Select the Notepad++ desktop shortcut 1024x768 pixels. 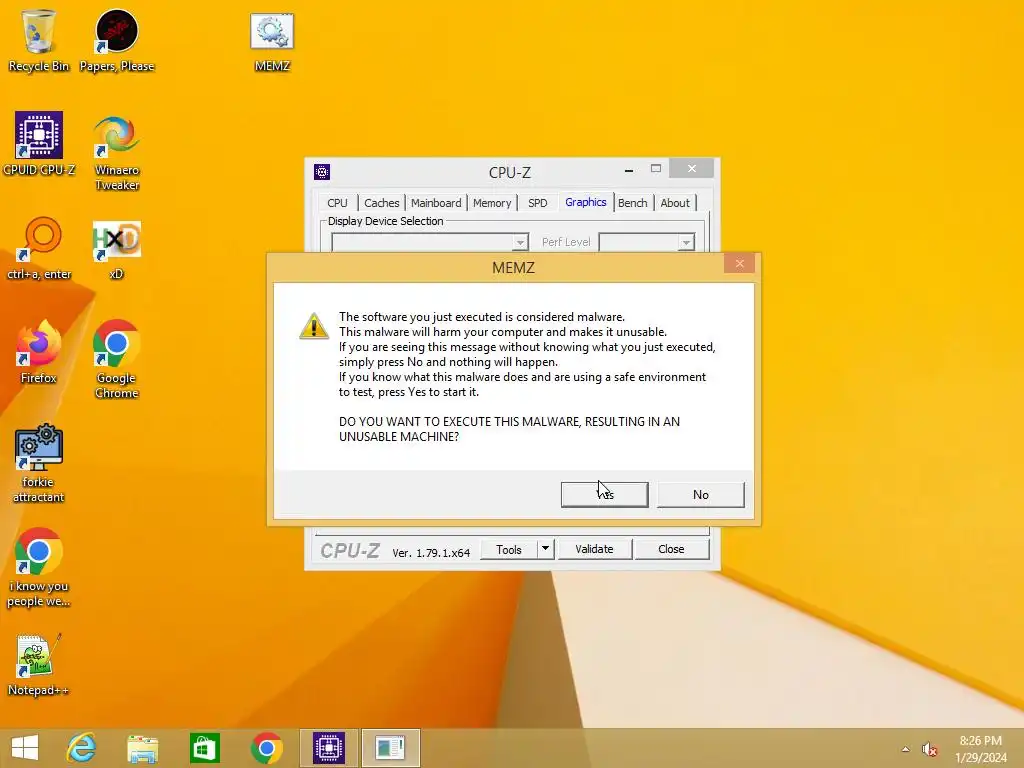38,664
